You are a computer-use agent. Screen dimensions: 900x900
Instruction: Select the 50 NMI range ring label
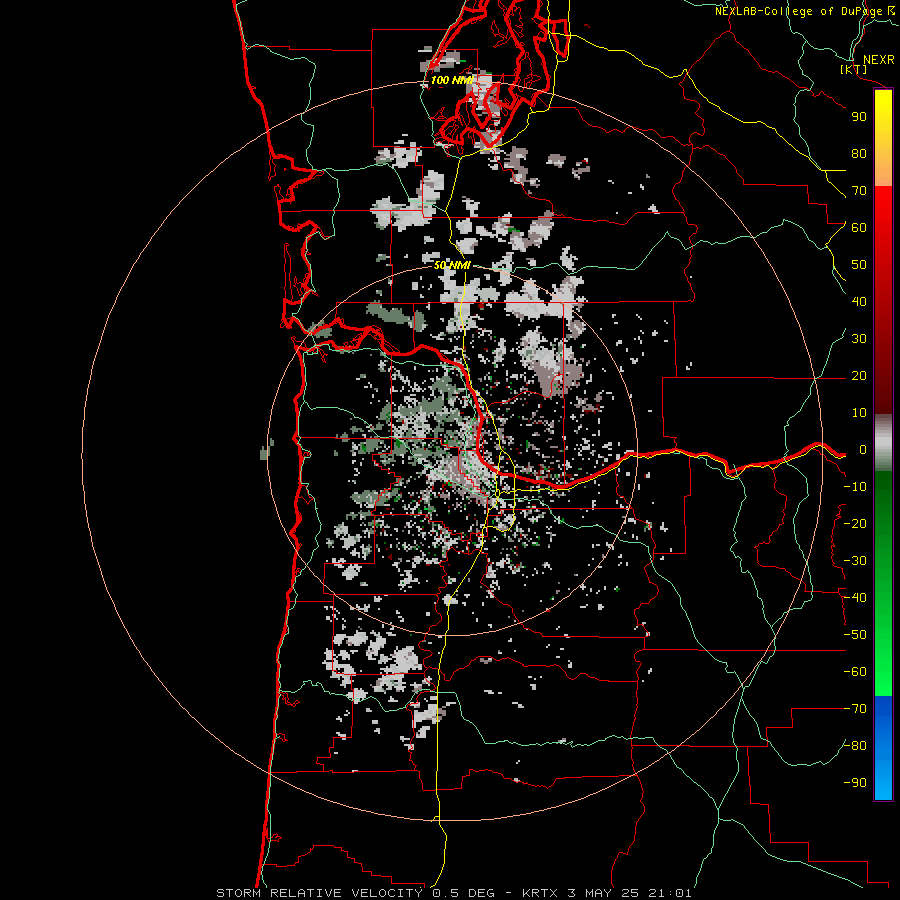[x=452, y=265]
